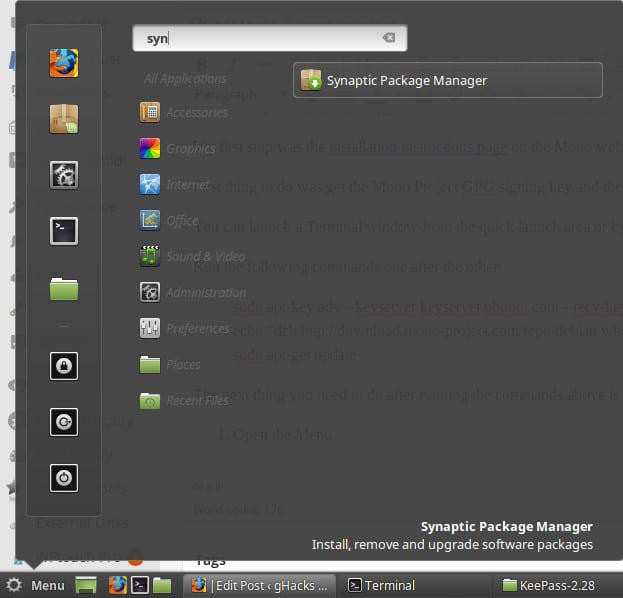
Task: Click the Quit power icon
Action: click(x=64, y=478)
